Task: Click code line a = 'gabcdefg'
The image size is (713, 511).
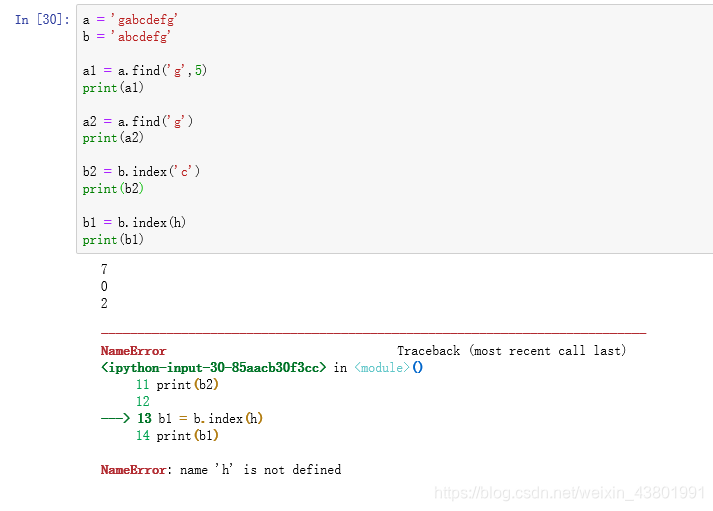Action: pos(130,20)
